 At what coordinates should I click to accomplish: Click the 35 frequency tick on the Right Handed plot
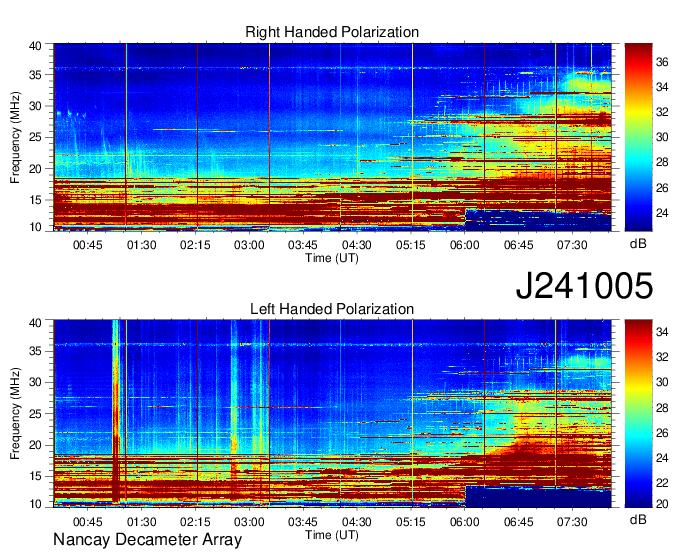coord(35,75)
